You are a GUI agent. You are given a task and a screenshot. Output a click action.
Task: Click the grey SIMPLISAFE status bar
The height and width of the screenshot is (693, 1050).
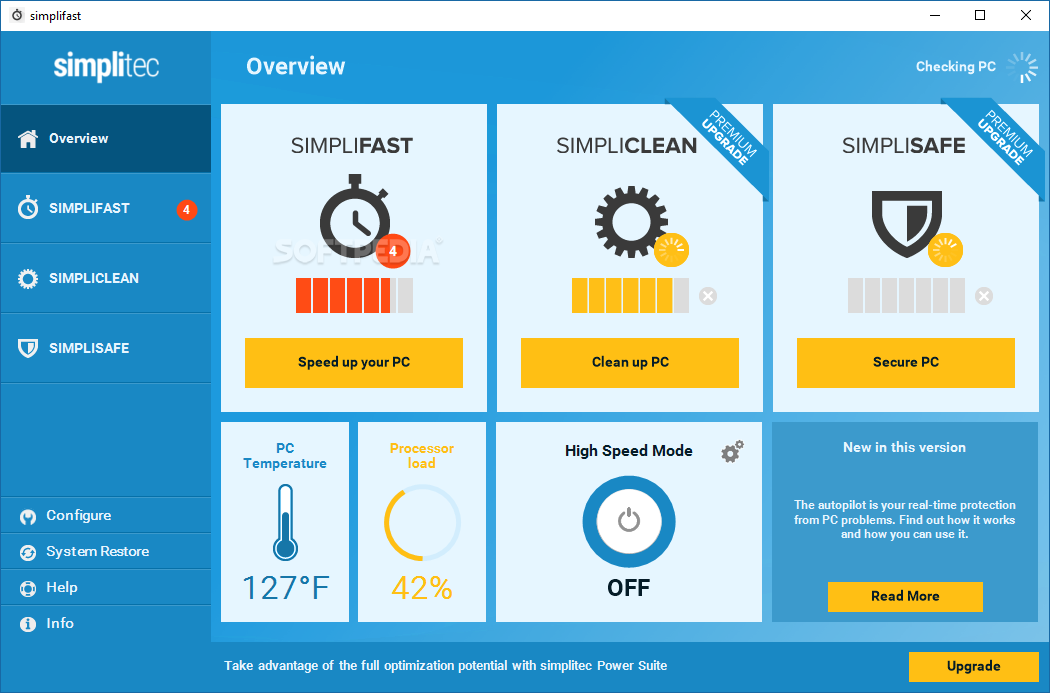pos(906,295)
